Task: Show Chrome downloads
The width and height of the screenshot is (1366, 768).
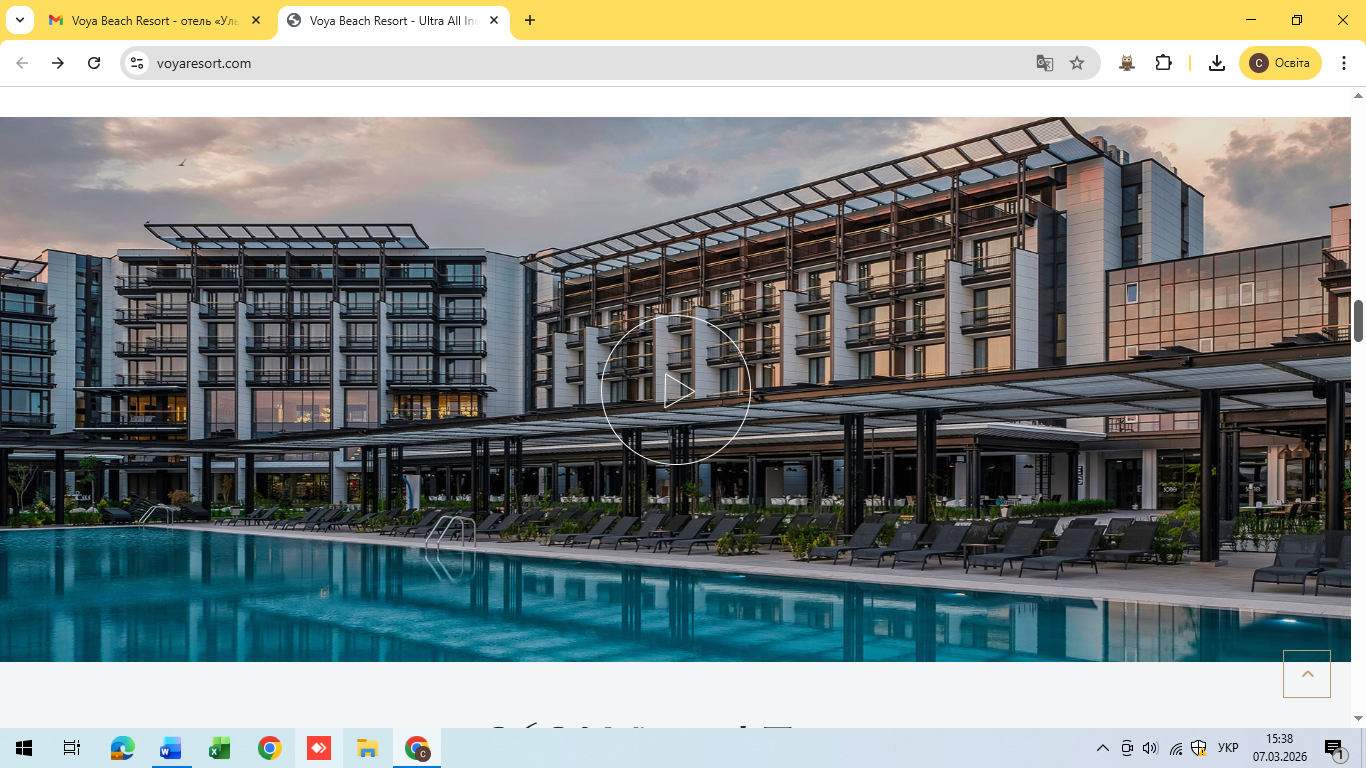Action: tap(1217, 63)
